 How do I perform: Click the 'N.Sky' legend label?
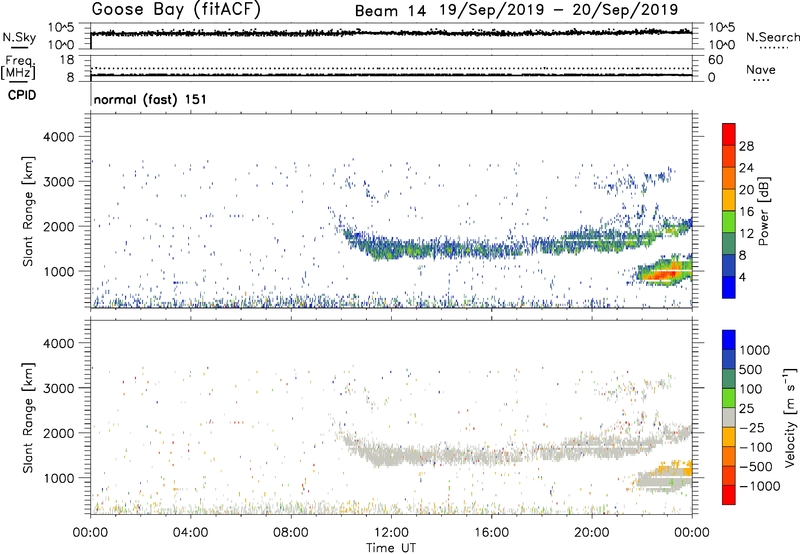point(19,37)
